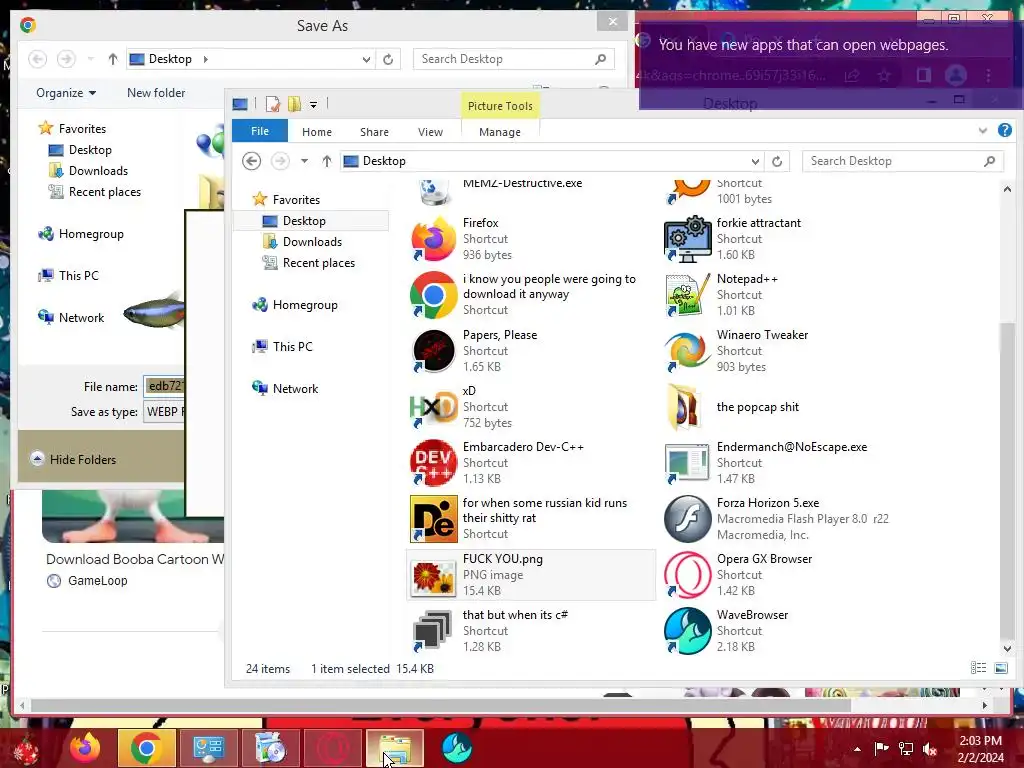The width and height of the screenshot is (1024, 768).
Task: Open Save As address path dropdown
Action: [366, 59]
